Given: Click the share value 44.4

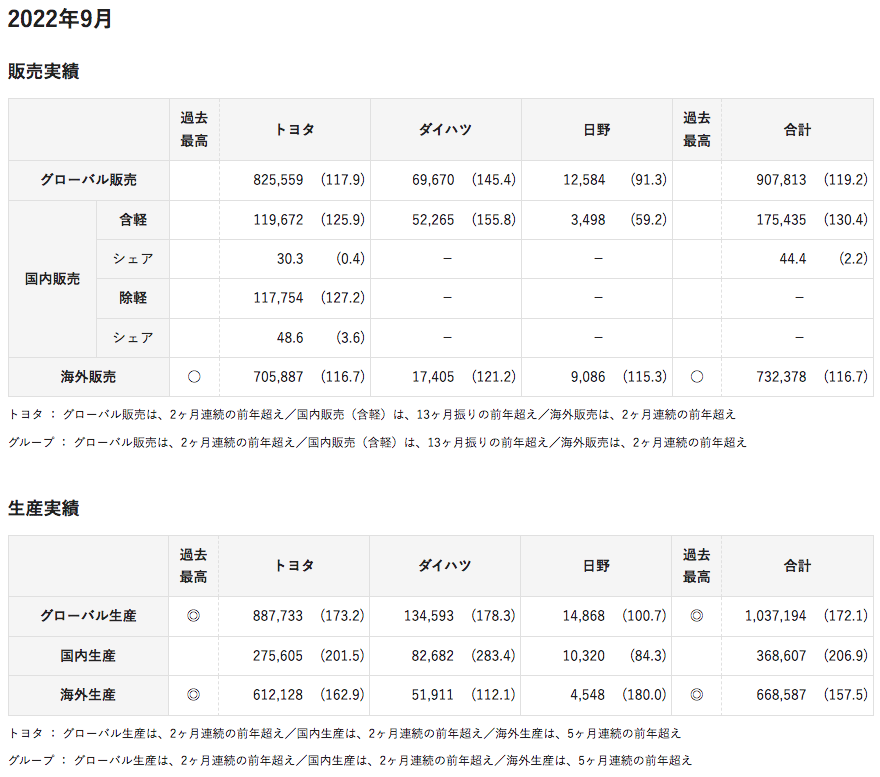Looking at the screenshot, I should pos(793,259).
